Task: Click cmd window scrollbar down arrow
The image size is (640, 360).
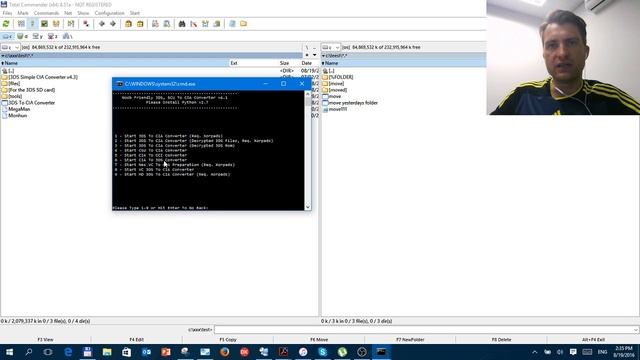Action: pos(308,207)
